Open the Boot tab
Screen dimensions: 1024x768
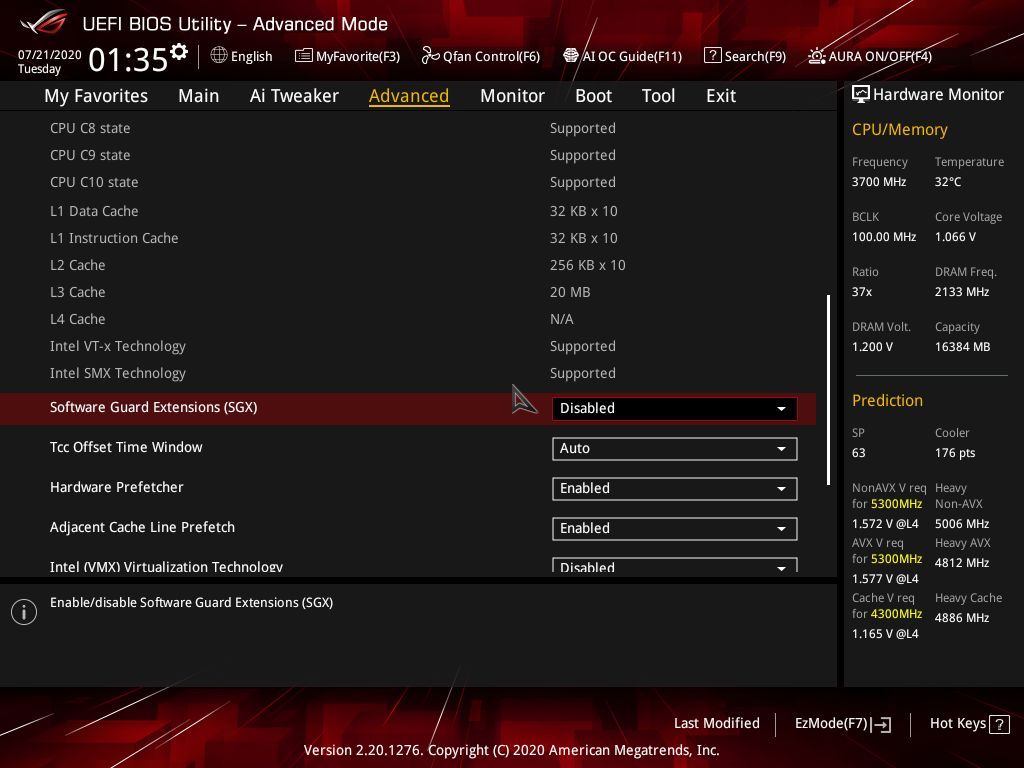tap(593, 96)
